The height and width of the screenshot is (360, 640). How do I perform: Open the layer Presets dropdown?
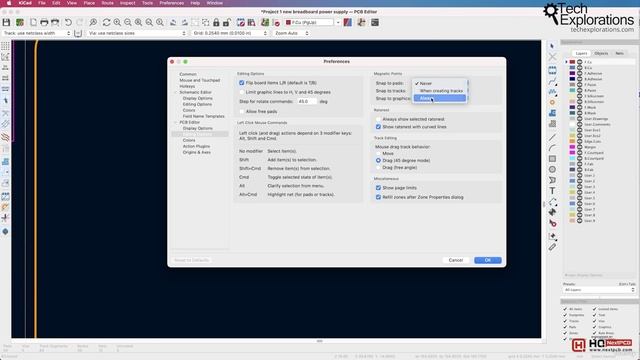[x=599, y=290]
